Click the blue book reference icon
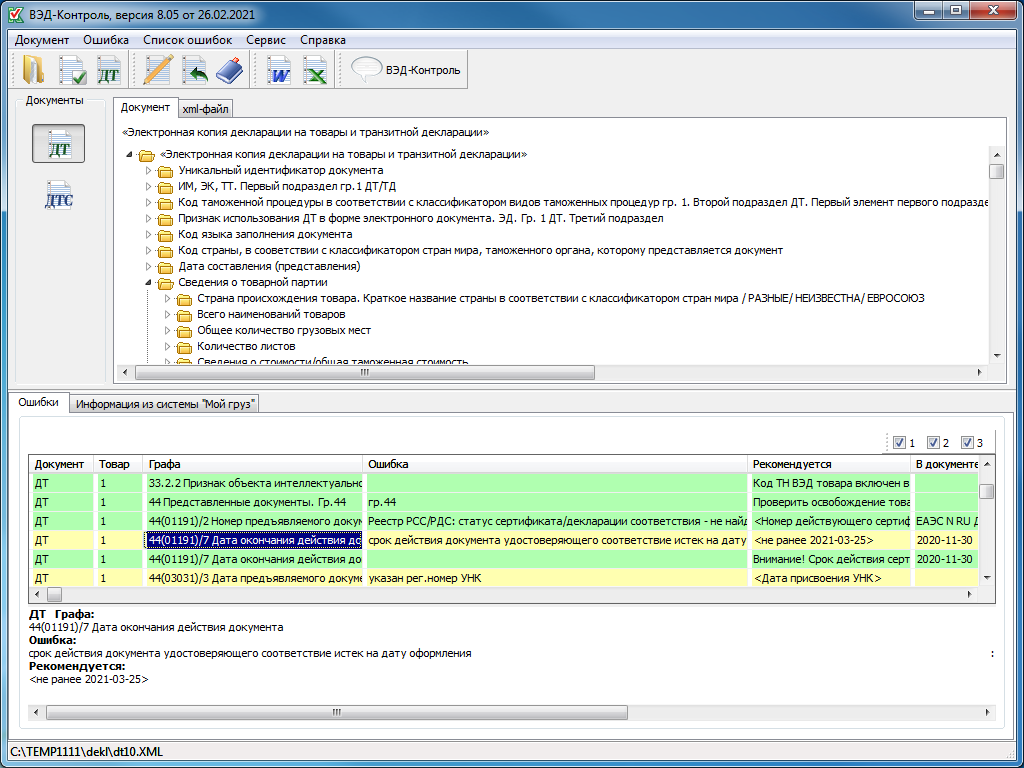This screenshot has height=768, width=1024. click(230, 70)
